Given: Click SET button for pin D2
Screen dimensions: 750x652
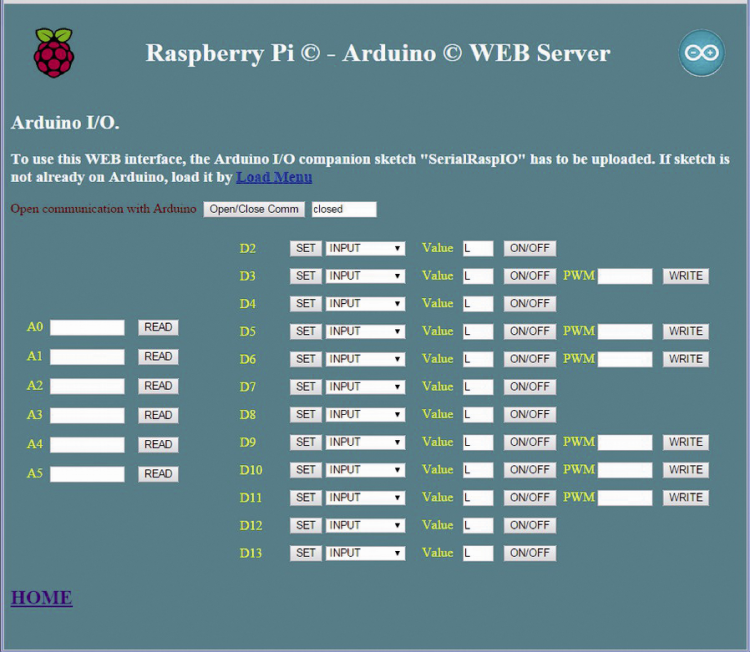Looking at the screenshot, I should coord(306,248).
